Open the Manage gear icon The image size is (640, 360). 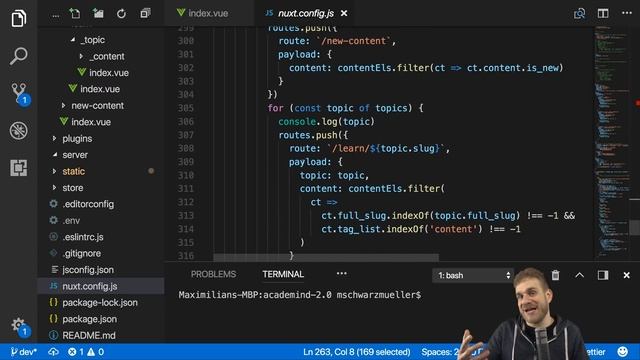click(x=19, y=326)
